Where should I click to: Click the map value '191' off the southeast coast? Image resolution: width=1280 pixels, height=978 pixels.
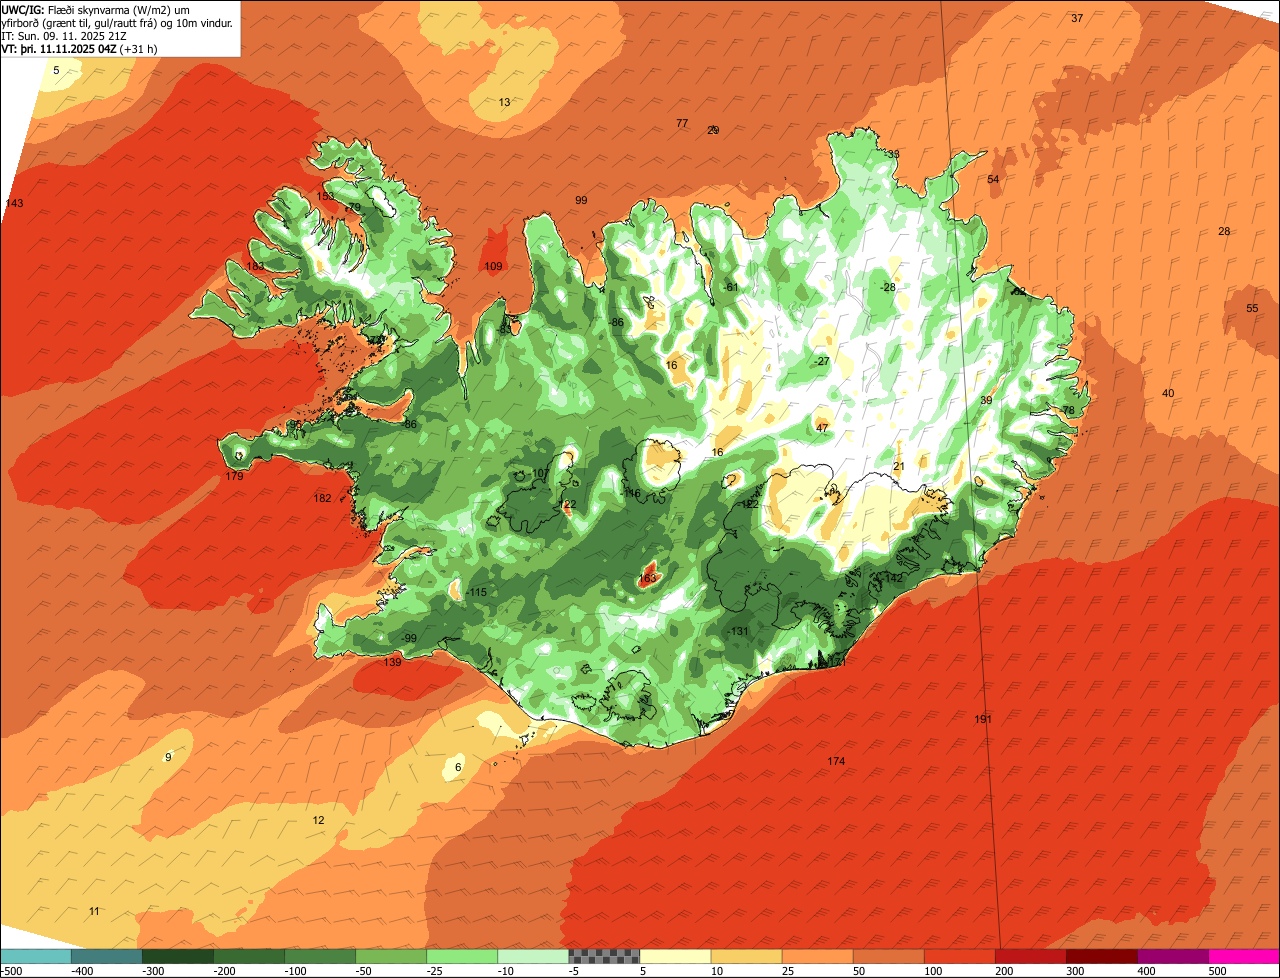click(x=983, y=719)
